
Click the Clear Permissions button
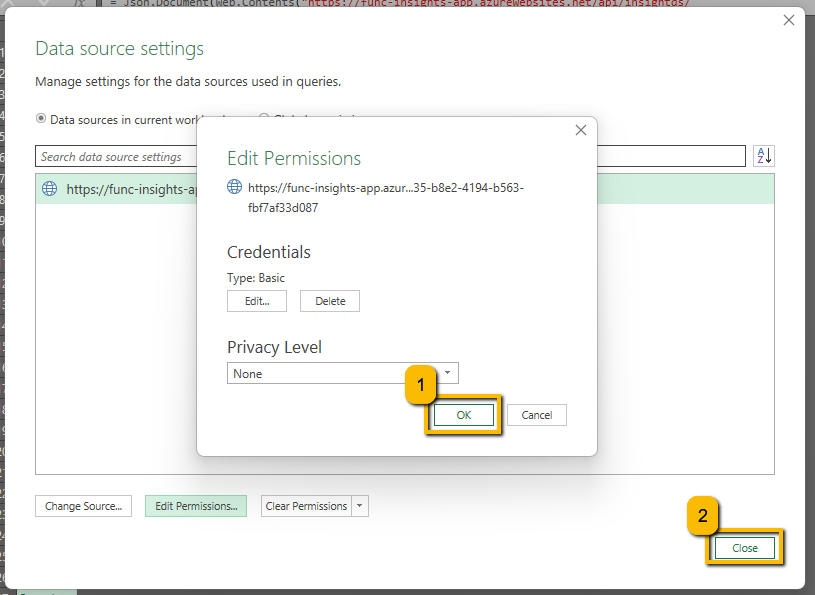click(306, 506)
